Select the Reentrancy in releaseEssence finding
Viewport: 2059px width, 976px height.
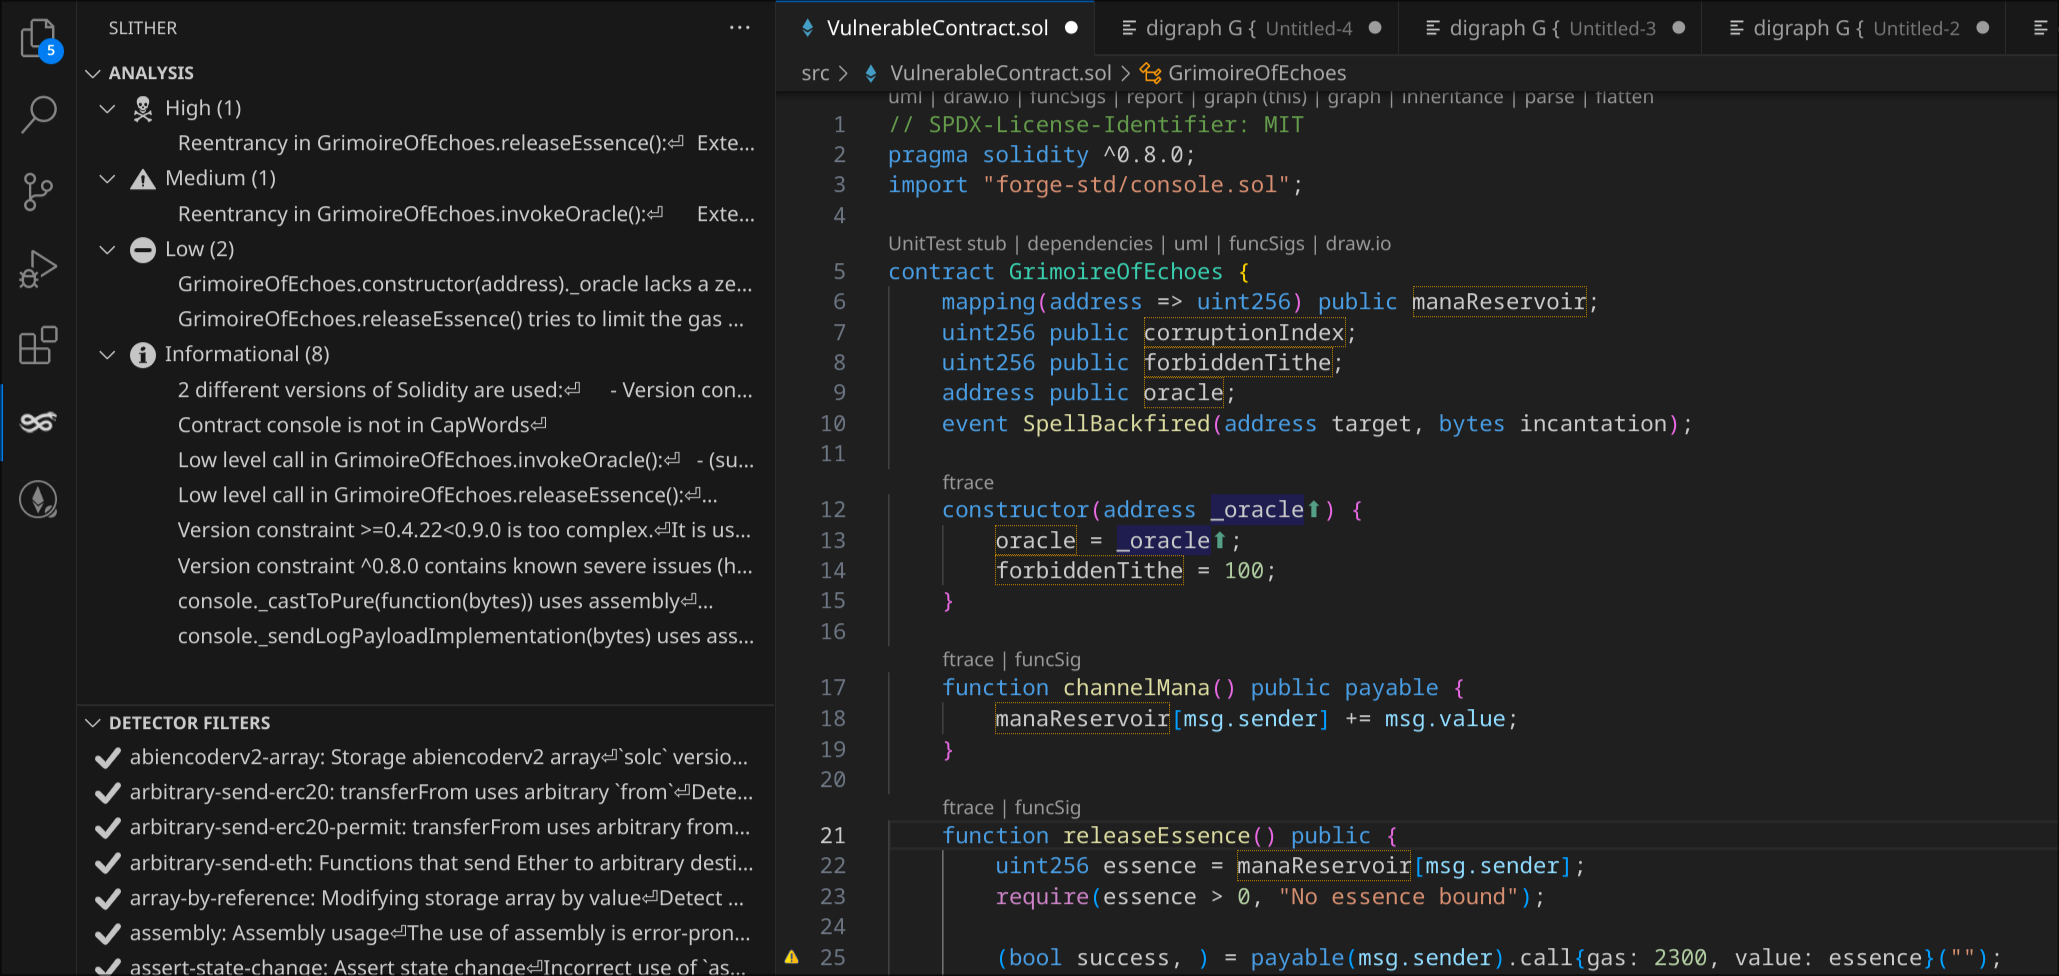point(465,143)
